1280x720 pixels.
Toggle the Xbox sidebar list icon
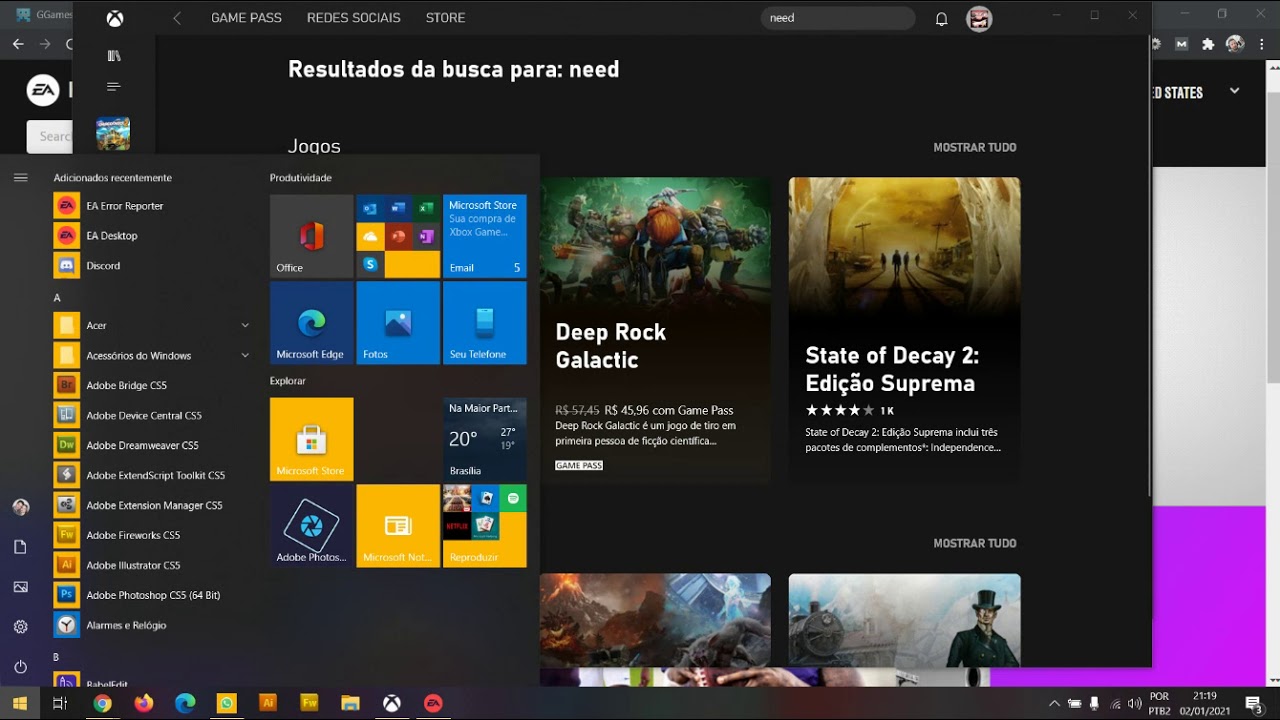(x=114, y=87)
